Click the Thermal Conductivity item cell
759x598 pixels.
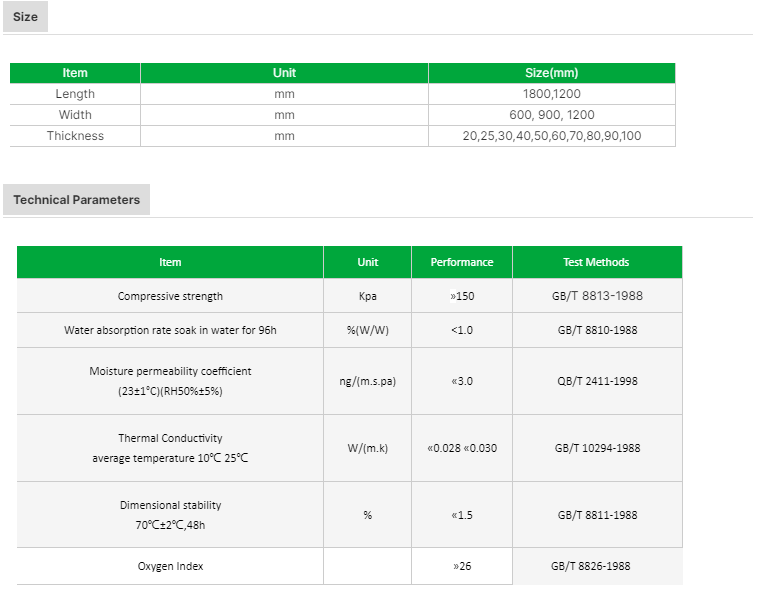coord(170,448)
